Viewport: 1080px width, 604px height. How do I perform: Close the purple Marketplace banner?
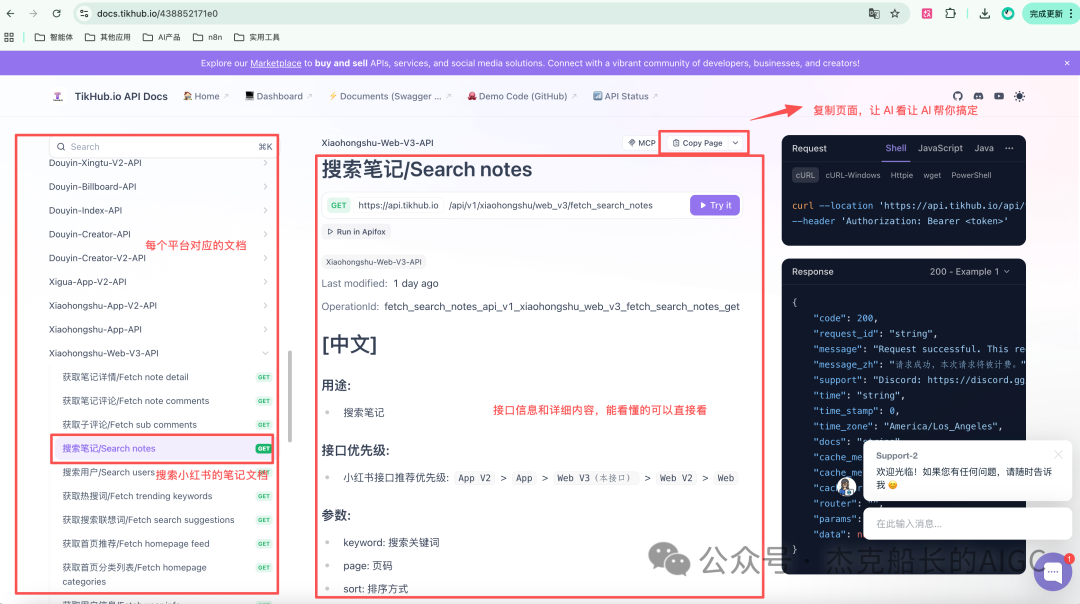pos(1067,63)
